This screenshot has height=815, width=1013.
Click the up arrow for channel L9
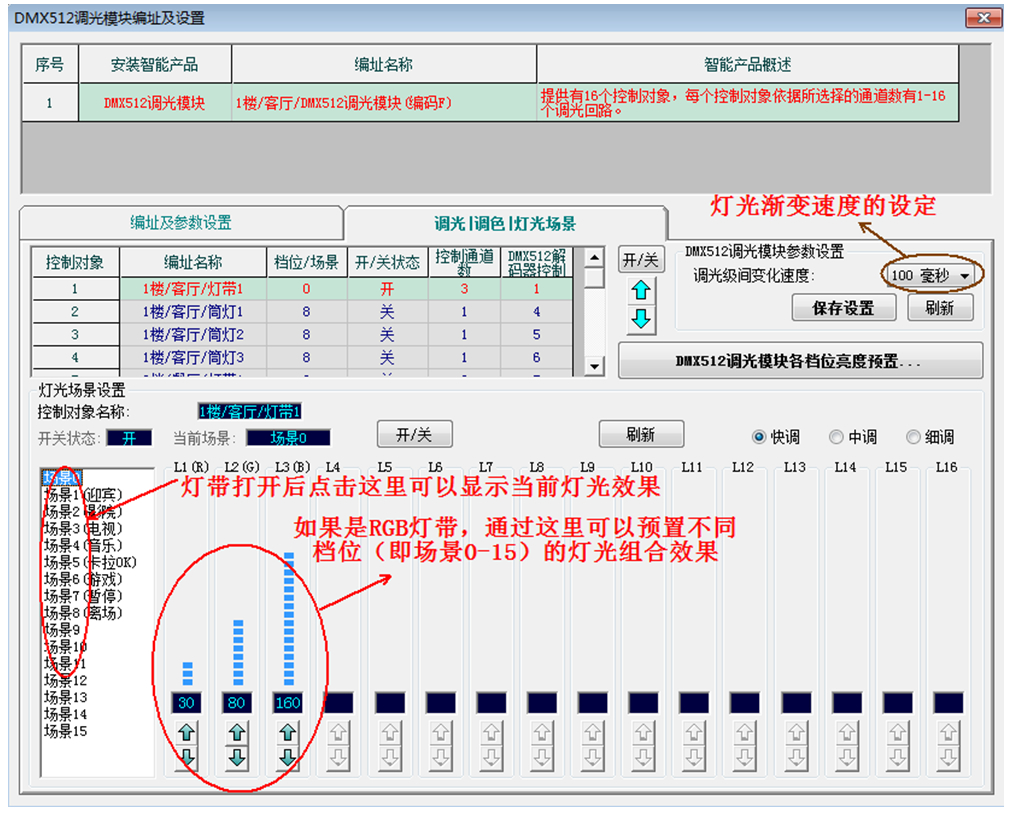(592, 733)
